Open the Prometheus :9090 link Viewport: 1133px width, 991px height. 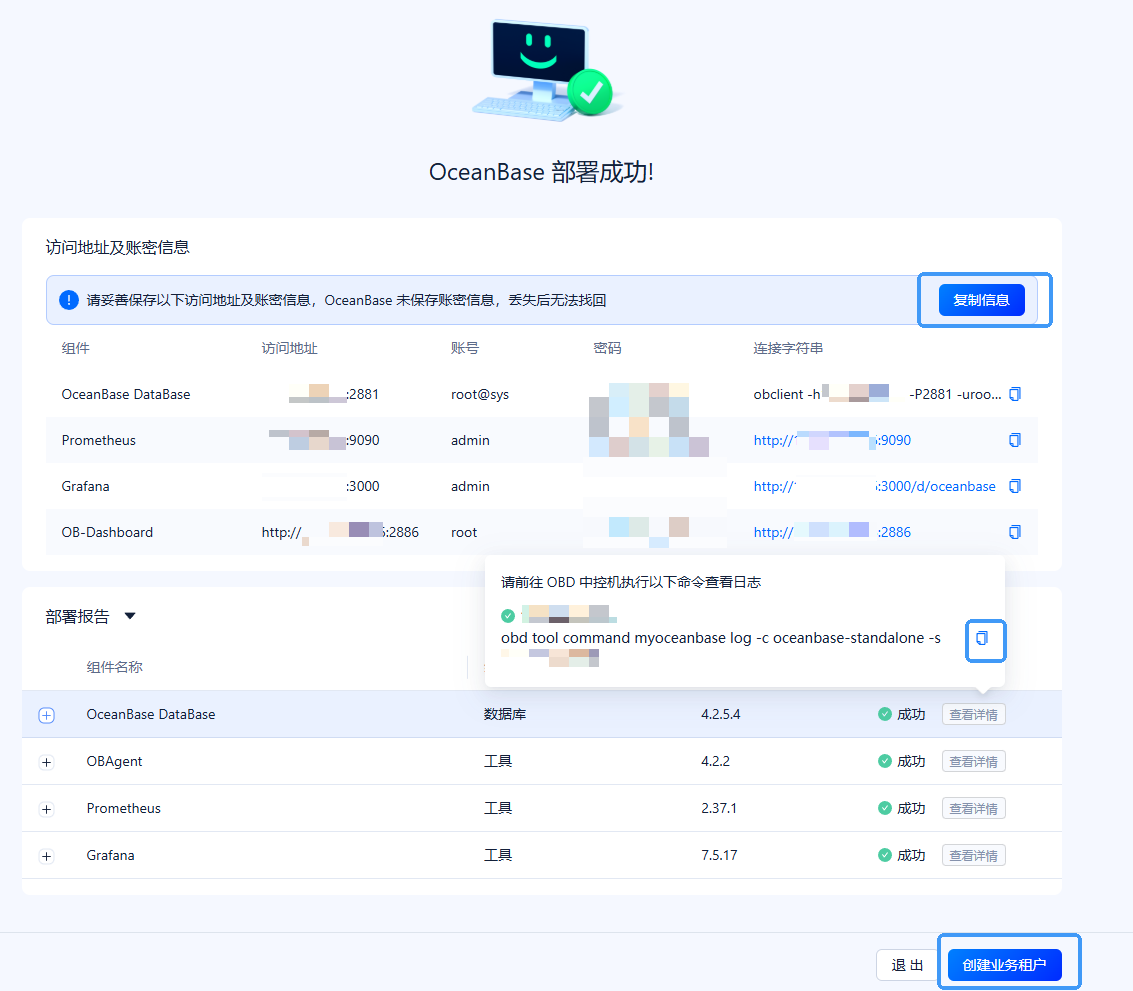(832, 440)
